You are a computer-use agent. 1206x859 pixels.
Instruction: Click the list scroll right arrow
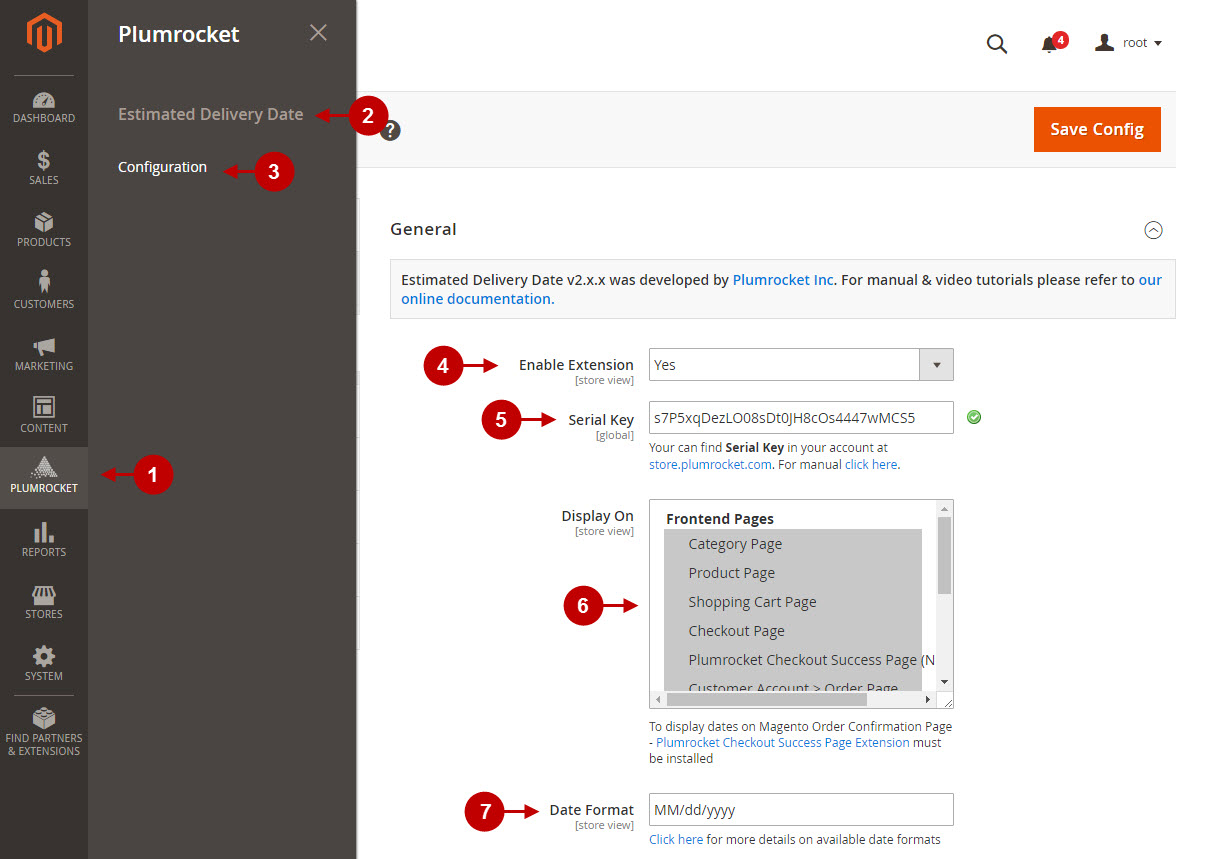[x=929, y=700]
